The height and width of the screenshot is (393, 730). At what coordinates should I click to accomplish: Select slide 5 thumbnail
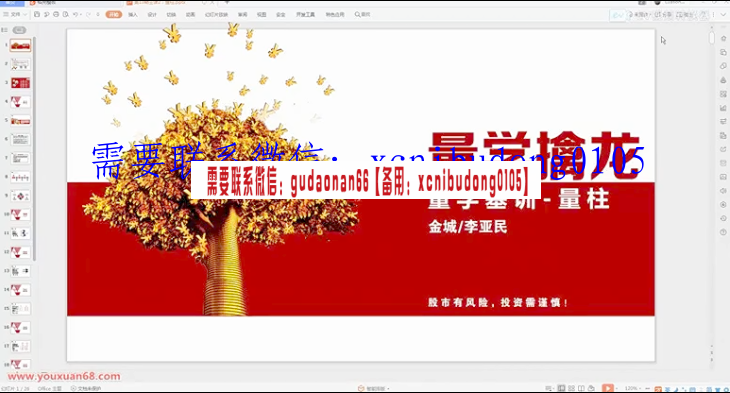tap(20, 121)
